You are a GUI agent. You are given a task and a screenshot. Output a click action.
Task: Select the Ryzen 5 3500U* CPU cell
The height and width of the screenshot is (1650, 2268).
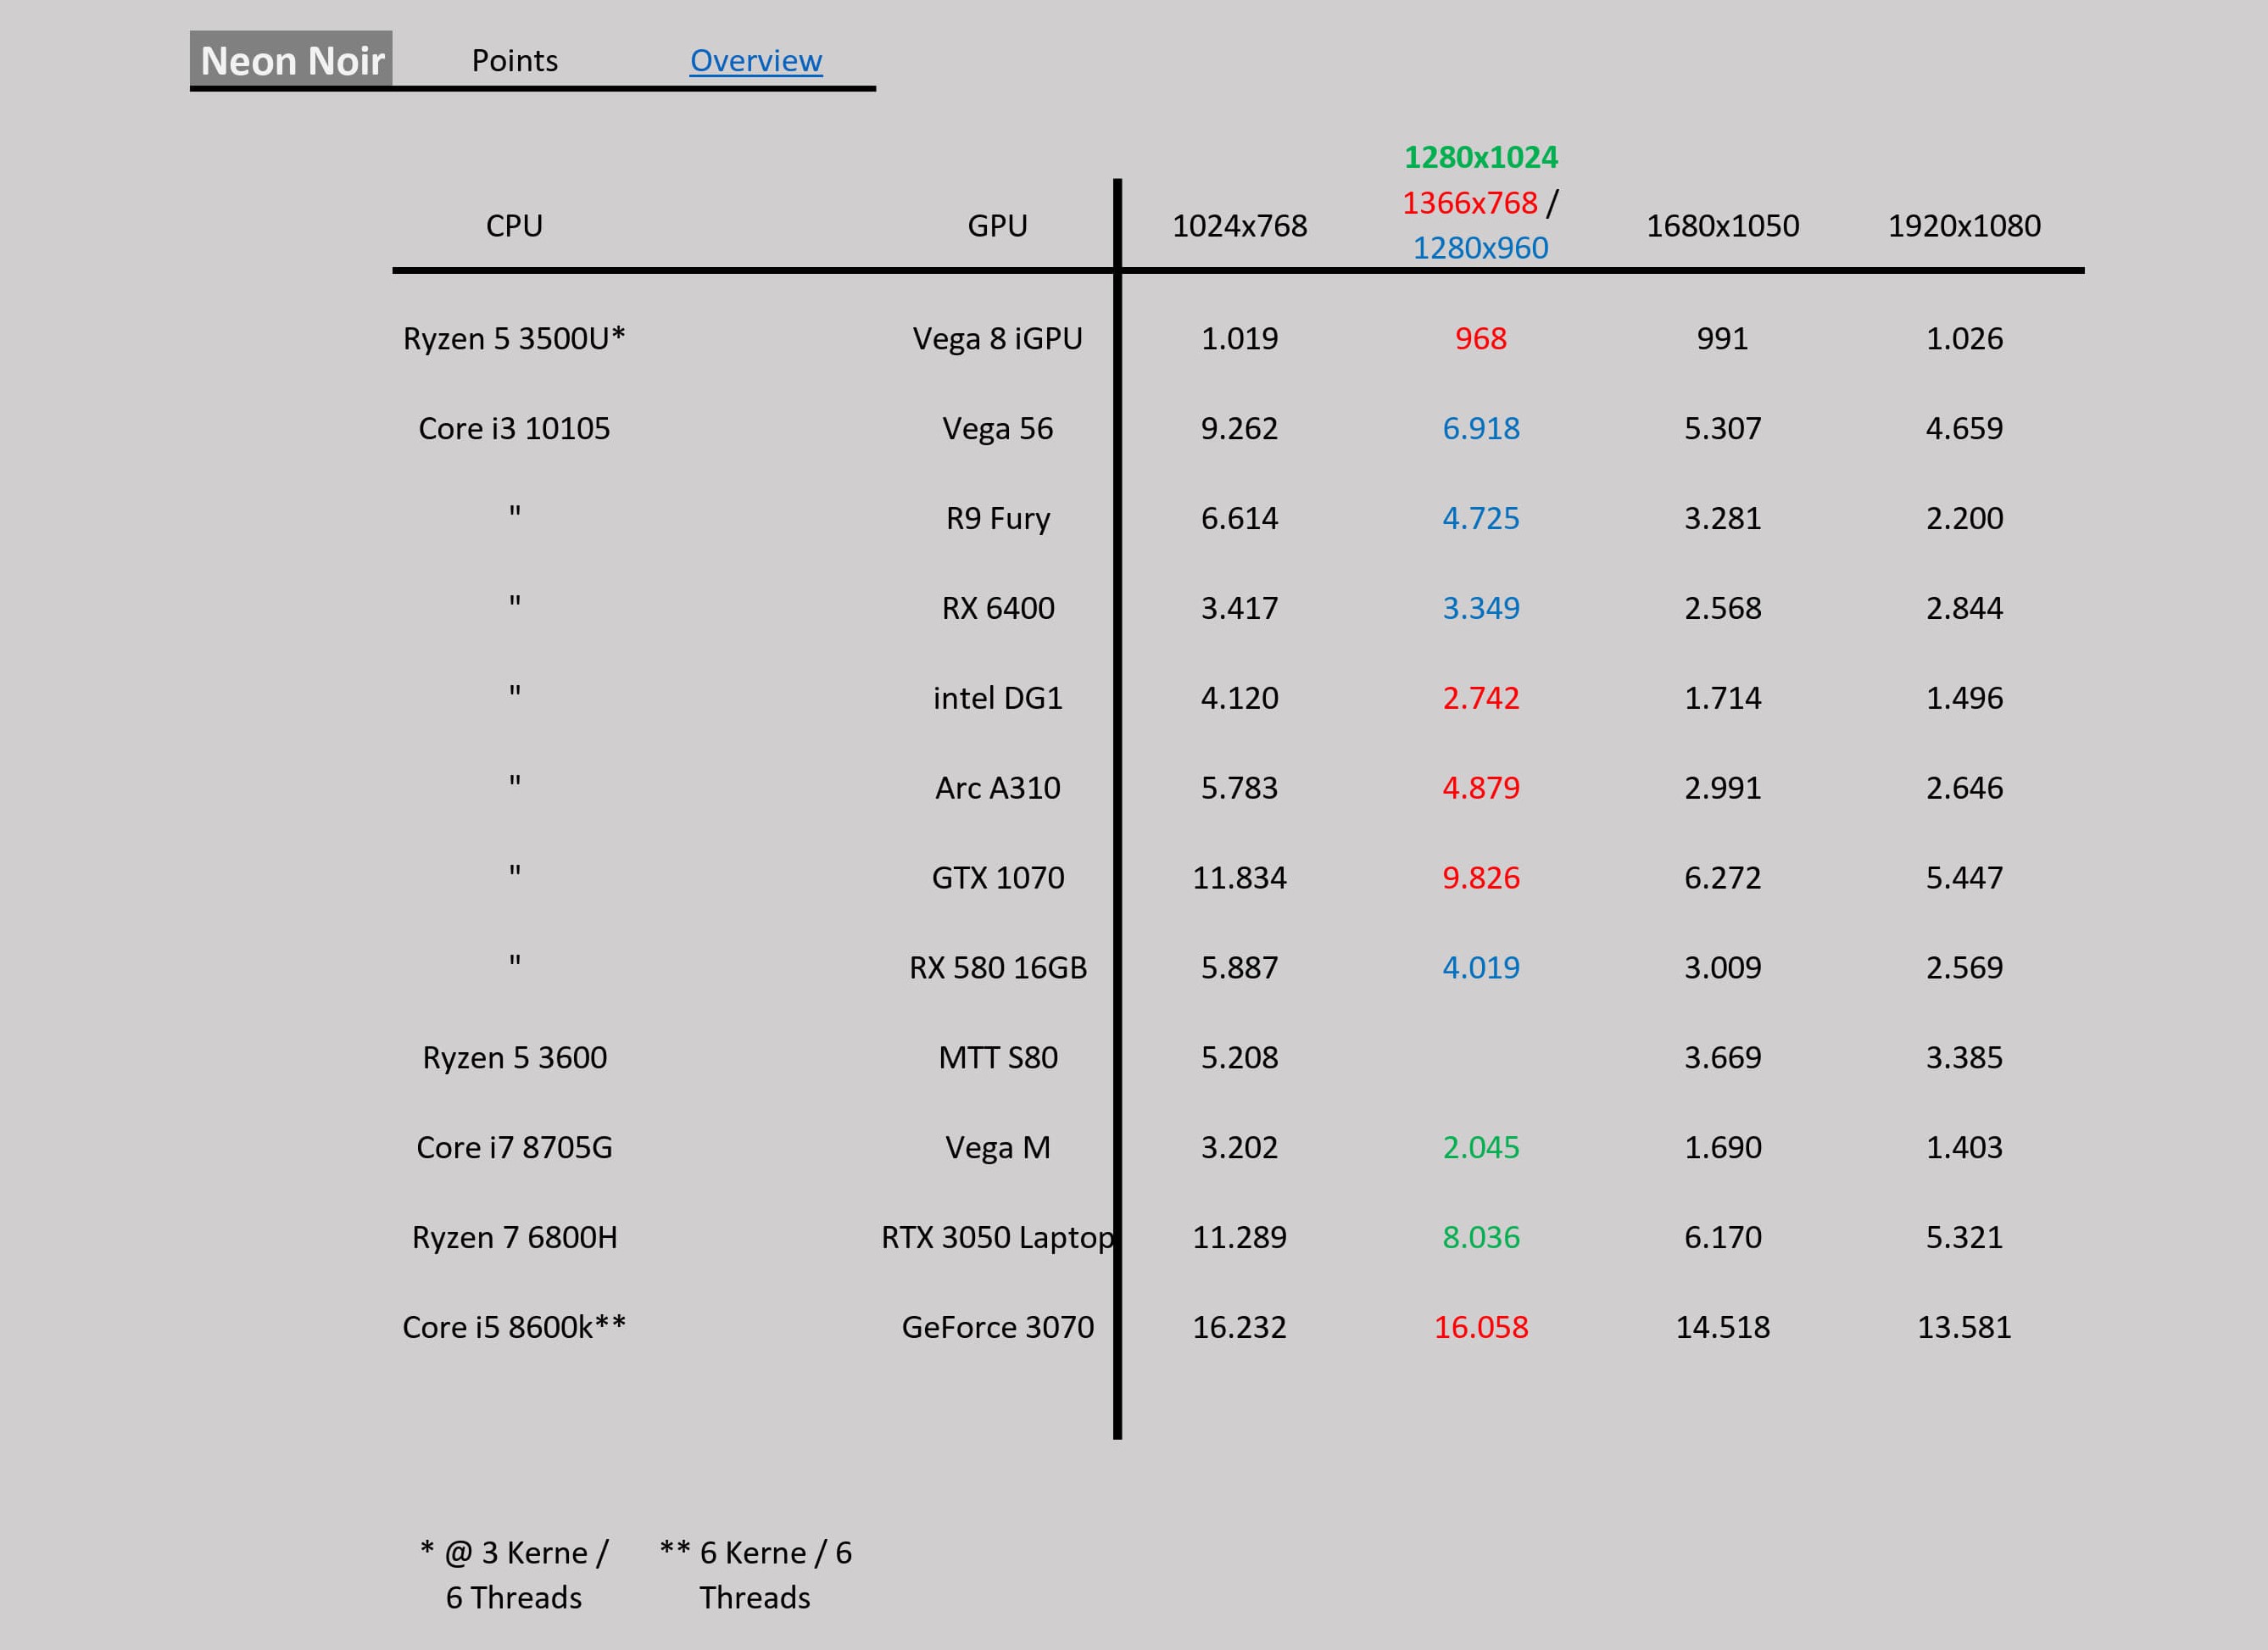[514, 338]
